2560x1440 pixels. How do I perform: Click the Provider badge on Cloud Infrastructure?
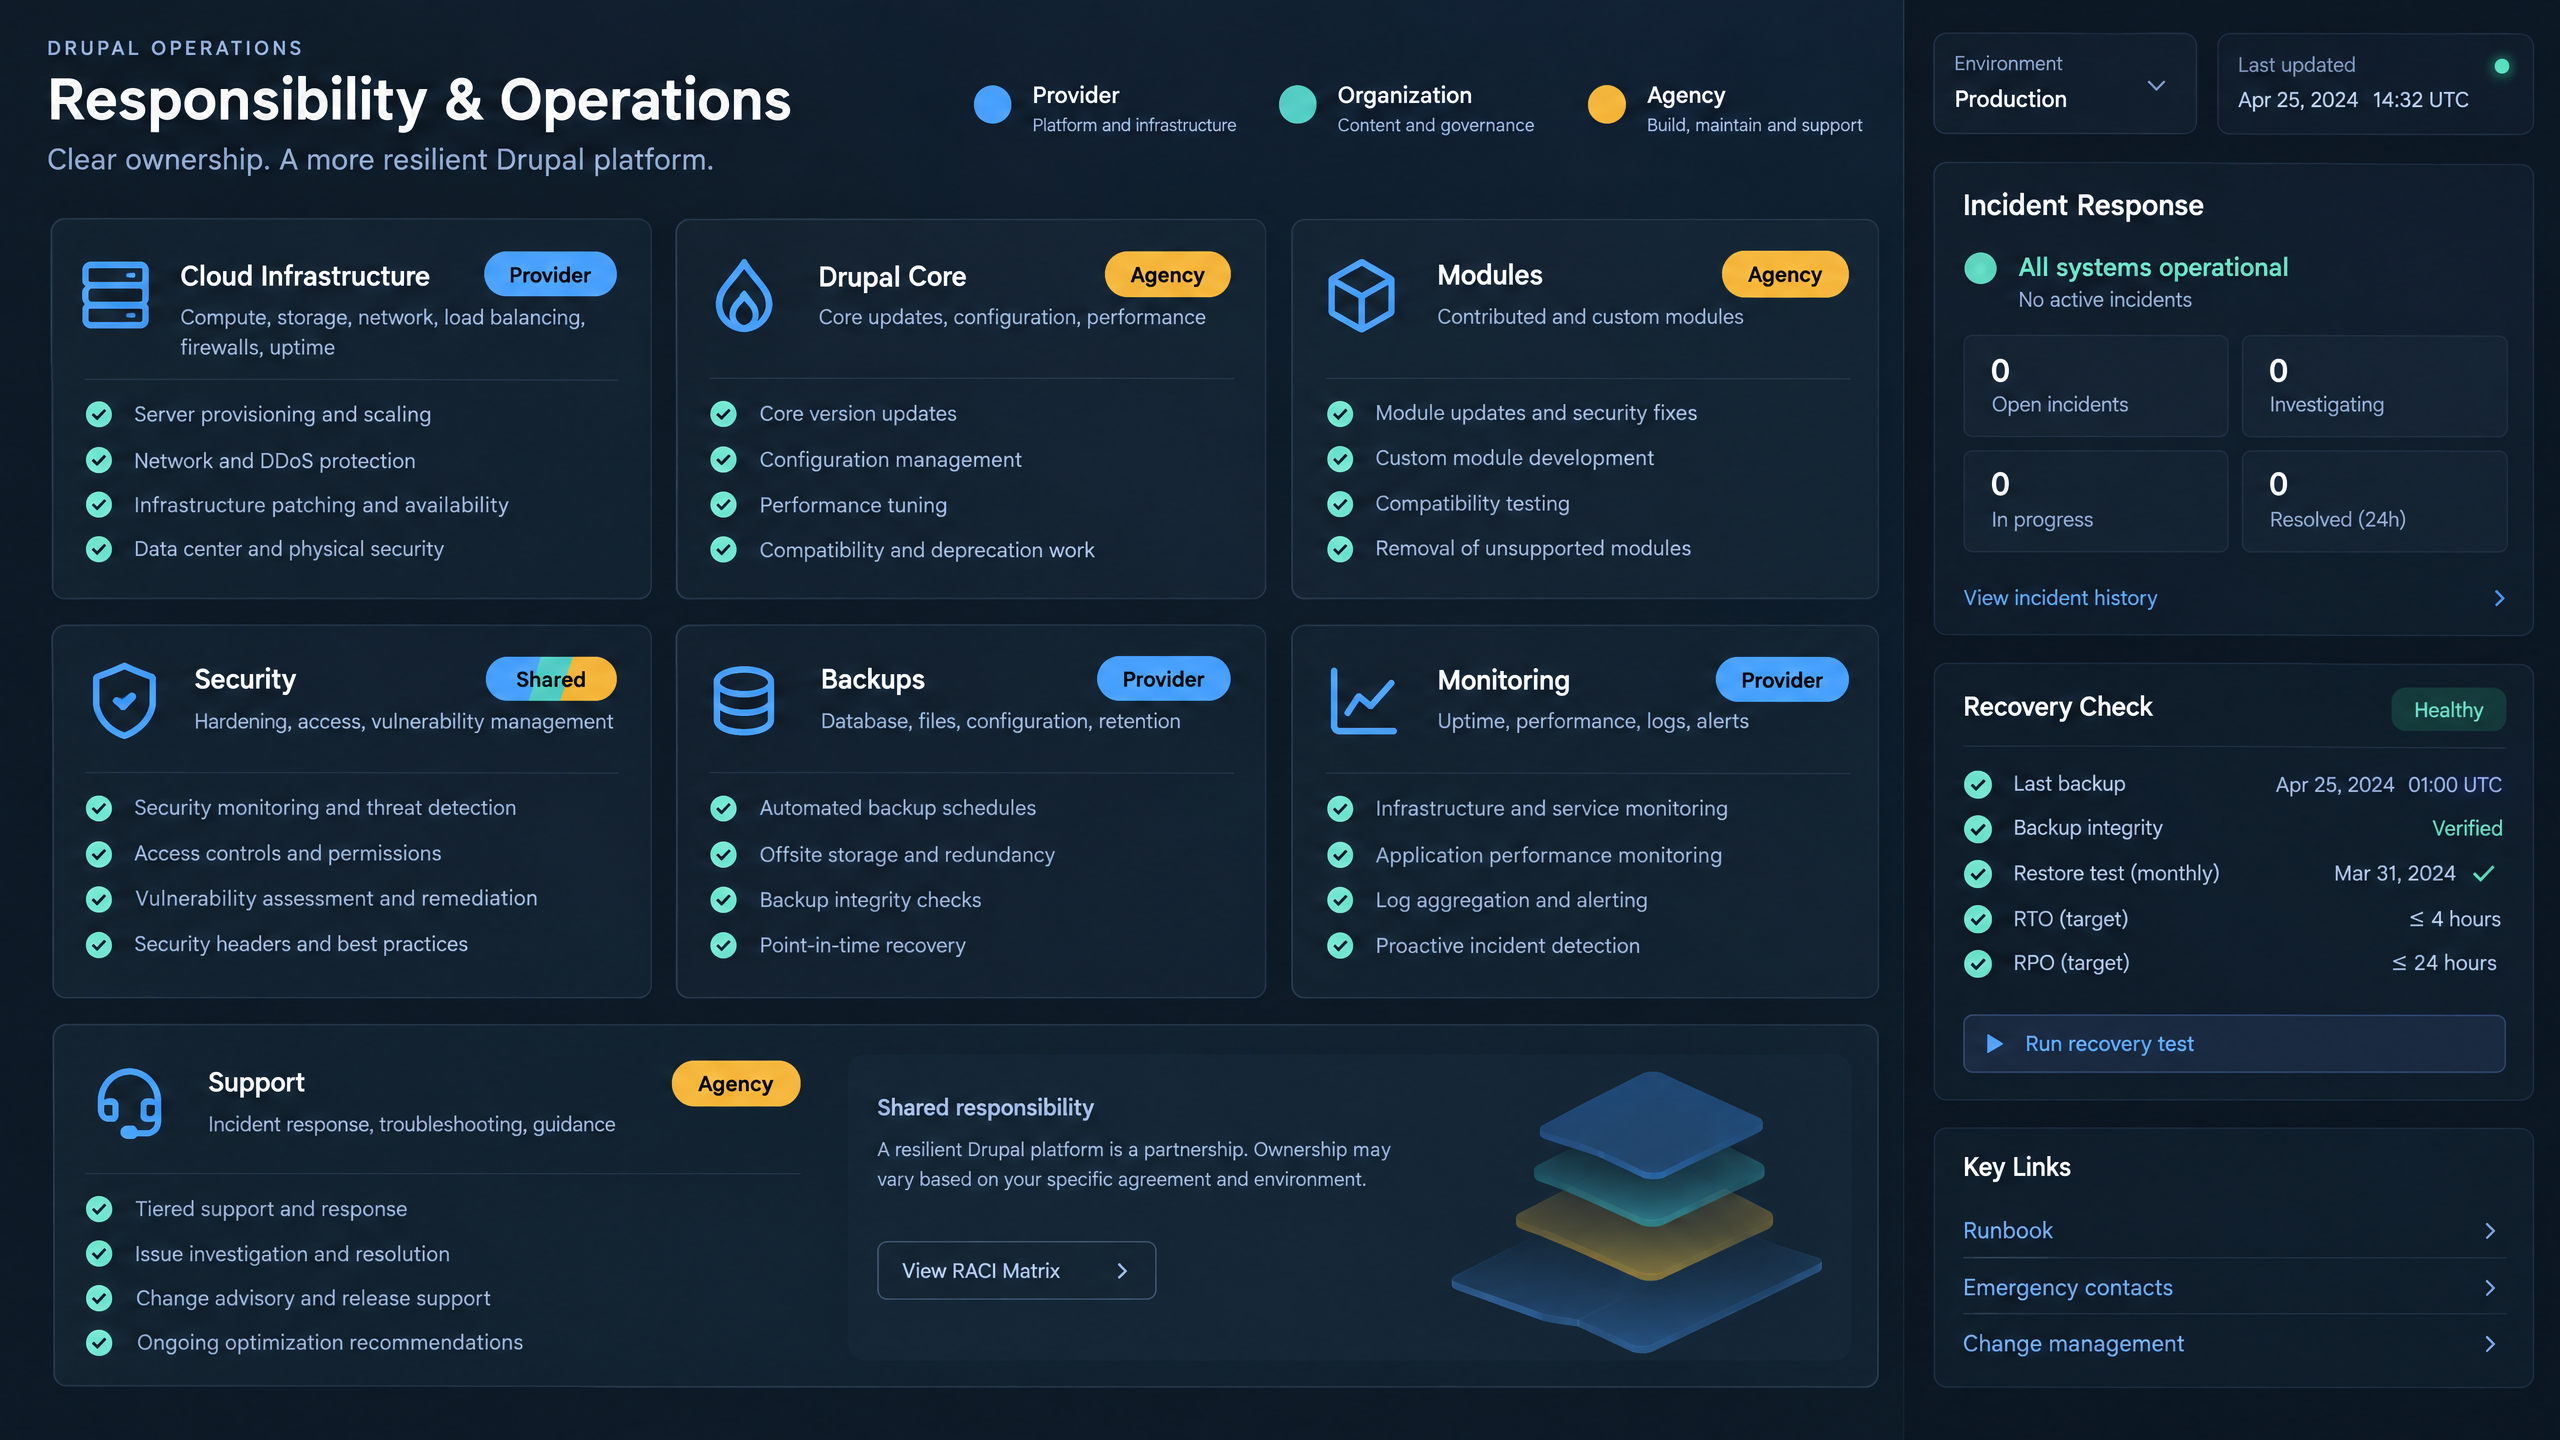pos(550,274)
